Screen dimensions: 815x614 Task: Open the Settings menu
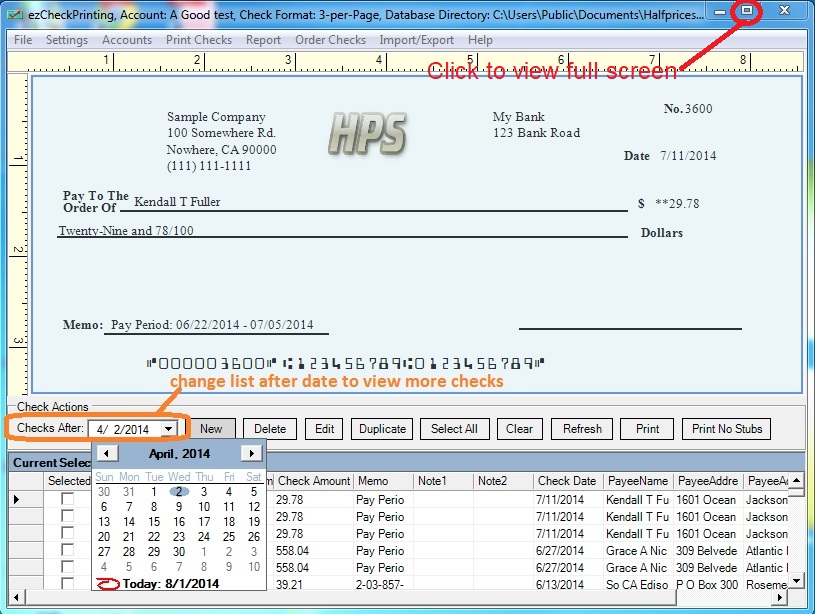(x=67, y=40)
